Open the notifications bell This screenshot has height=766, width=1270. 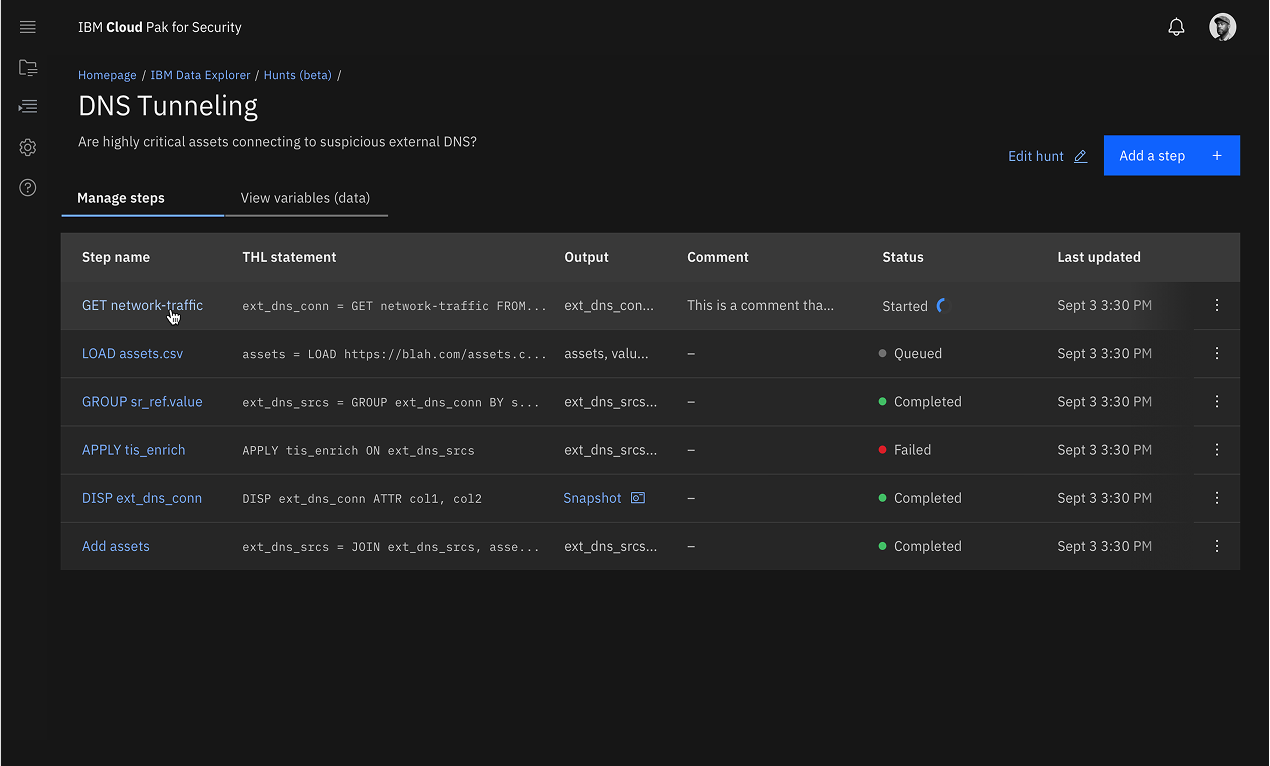(1176, 28)
